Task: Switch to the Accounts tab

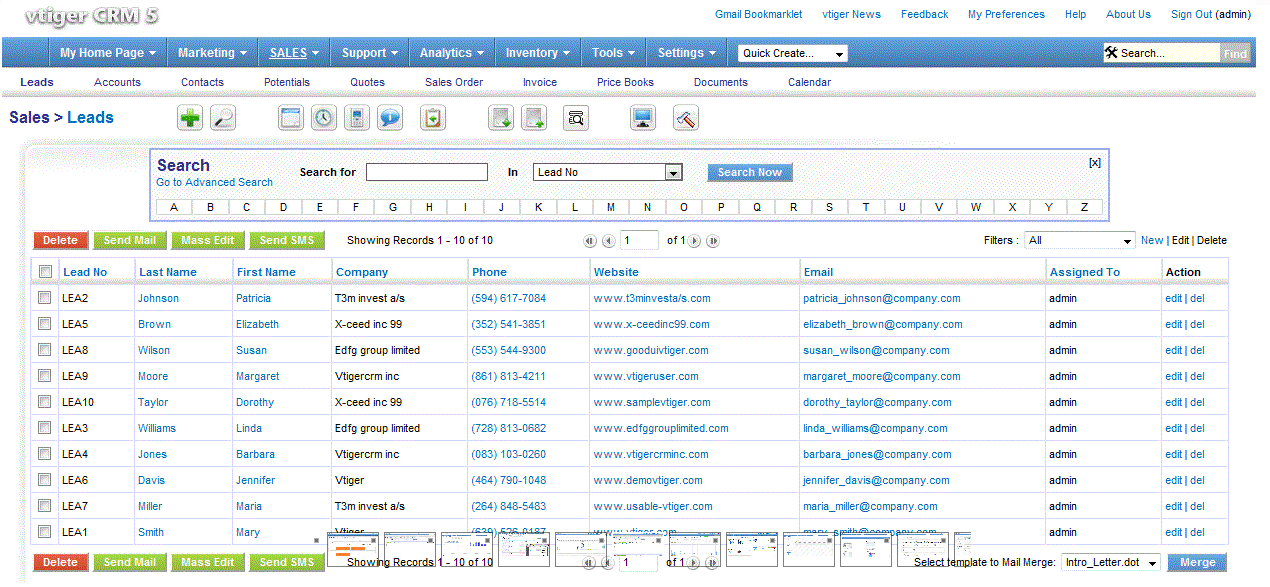Action: pyautogui.click(x=117, y=83)
